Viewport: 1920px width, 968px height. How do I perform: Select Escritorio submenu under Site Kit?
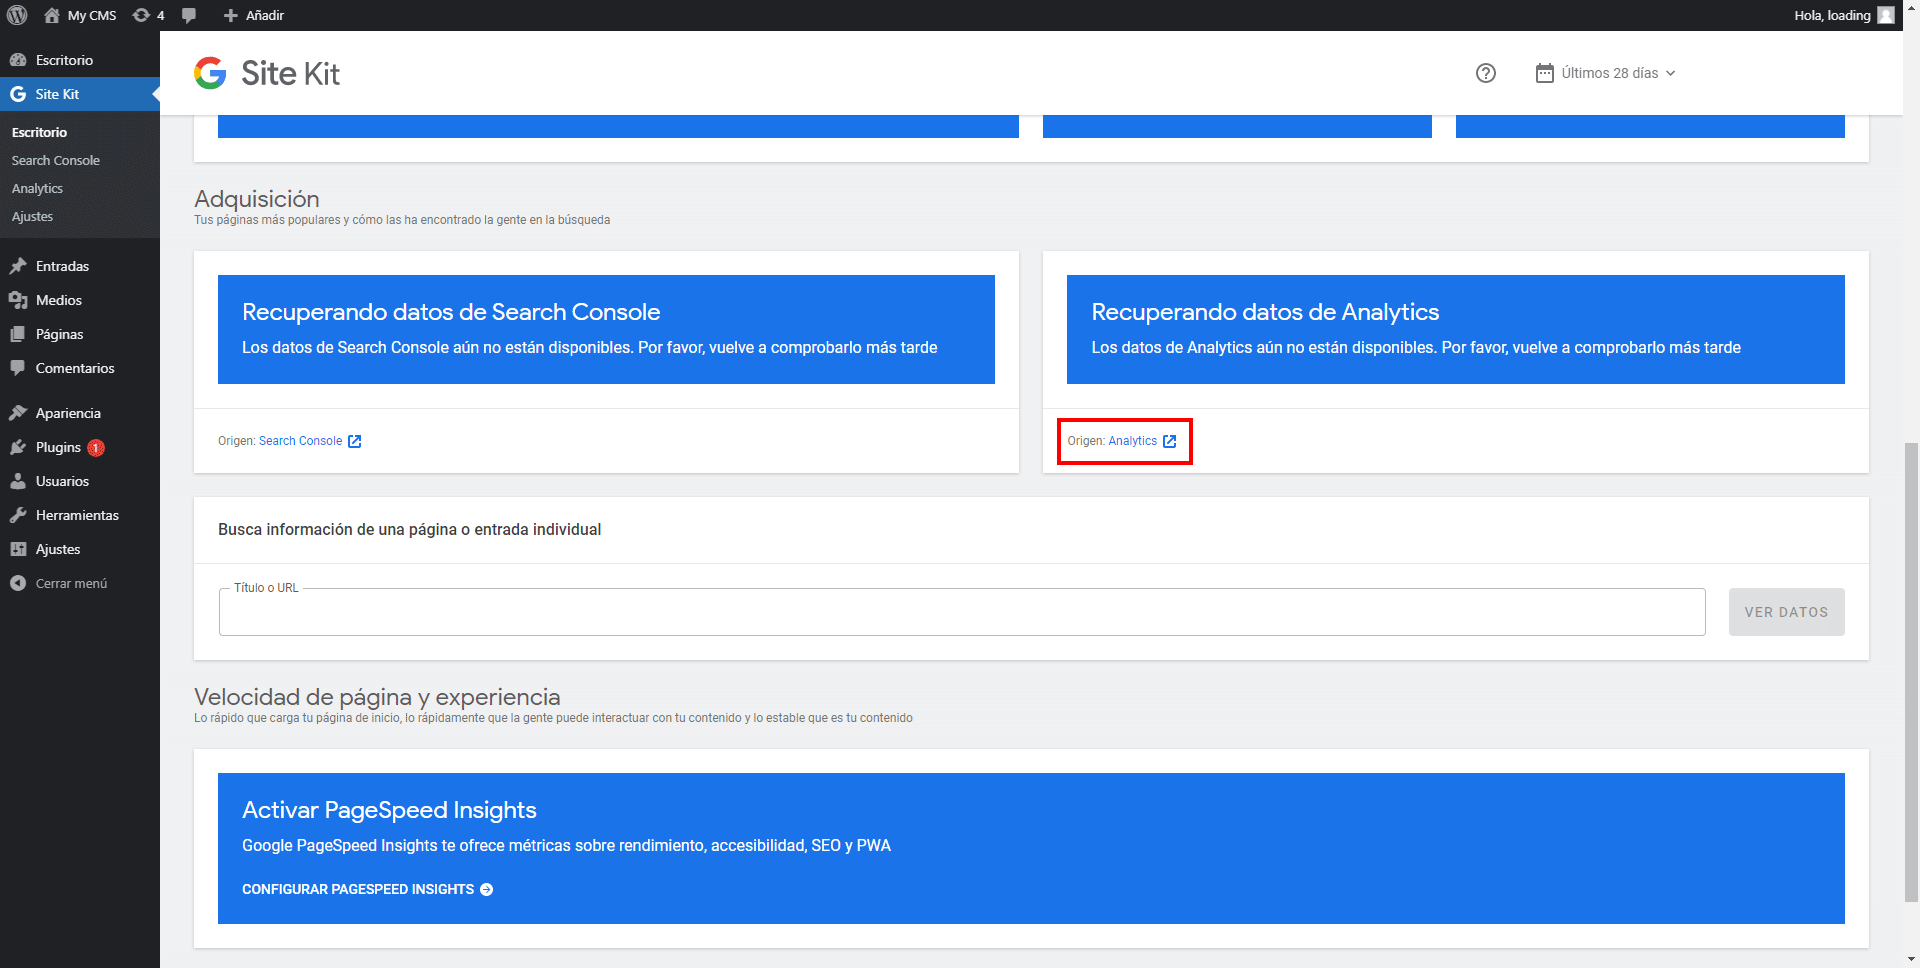[x=39, y=132]
